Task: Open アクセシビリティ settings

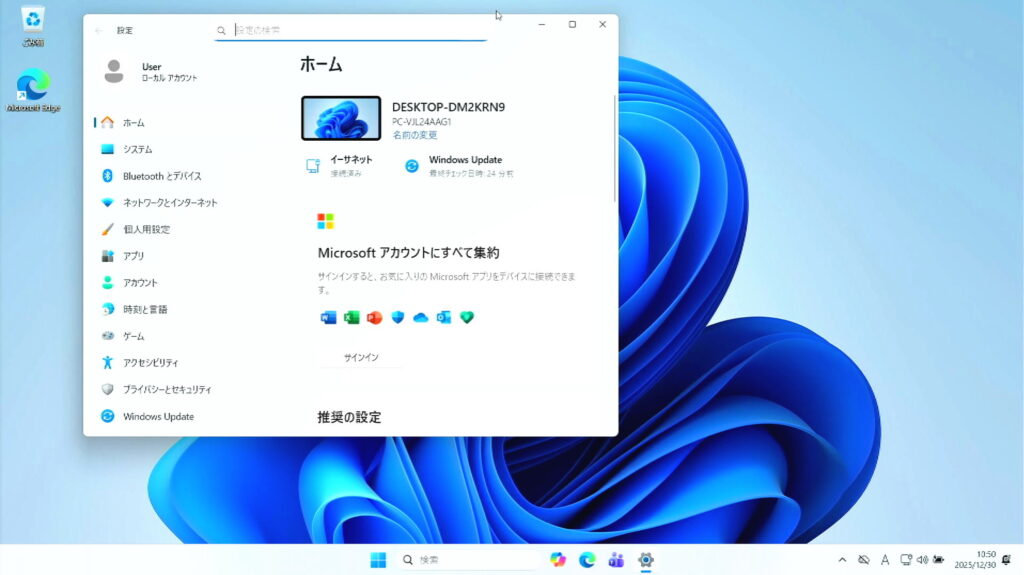Action: point(150,363)
